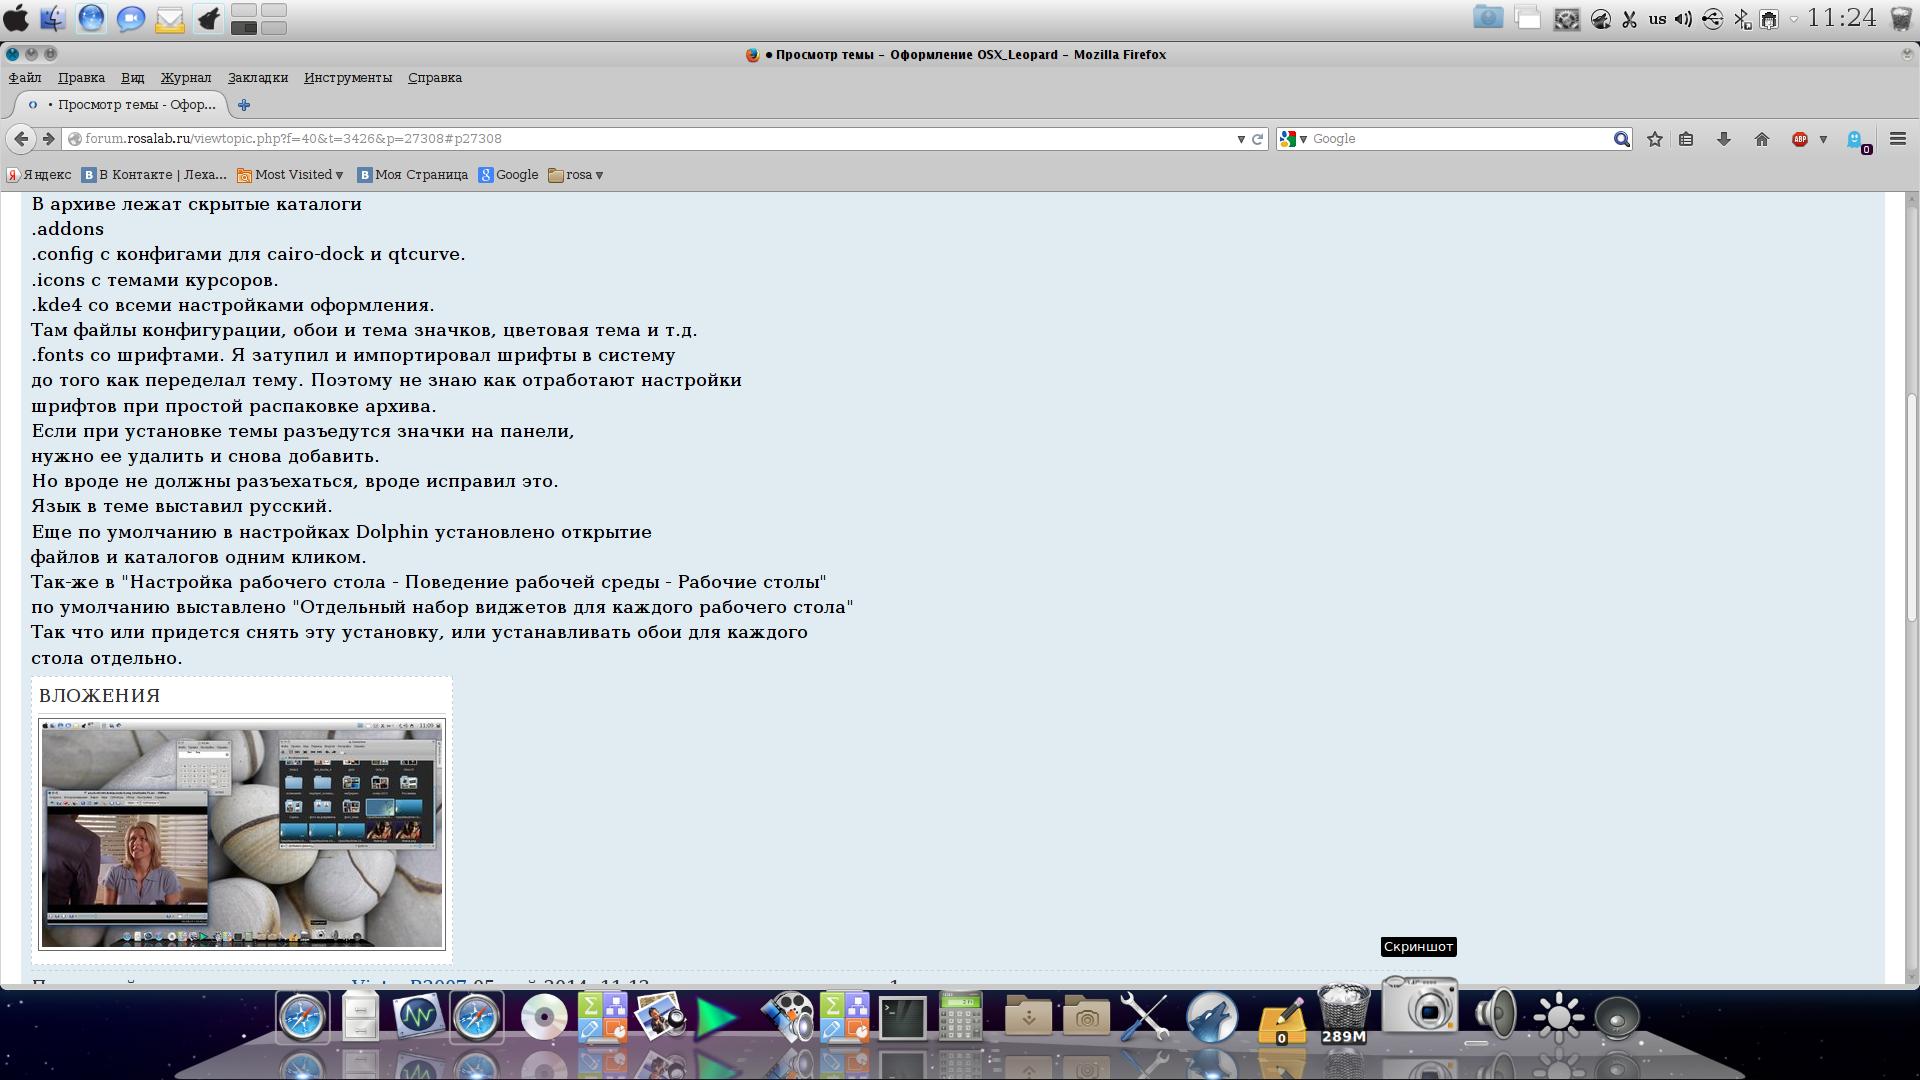1920x1080 pixels.
Task: Open the Инструменты menu
Action: pos(347,78)
